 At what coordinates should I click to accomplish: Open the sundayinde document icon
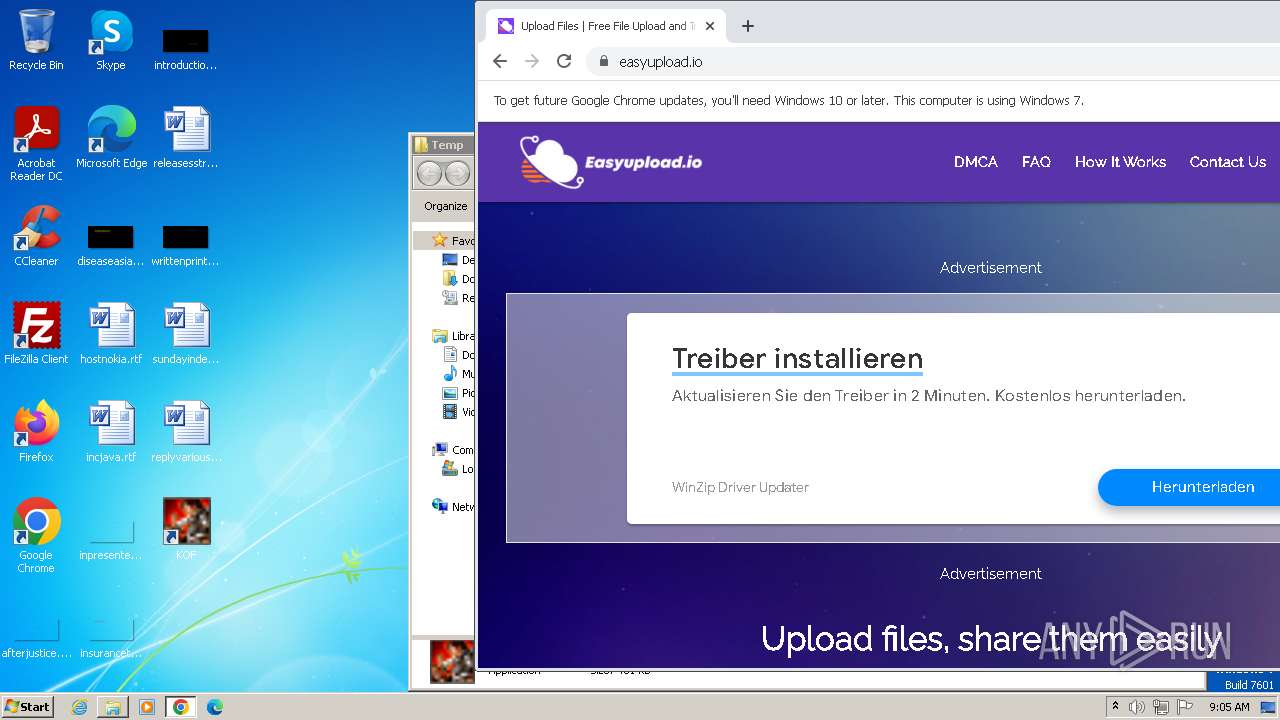click(186, 334)
